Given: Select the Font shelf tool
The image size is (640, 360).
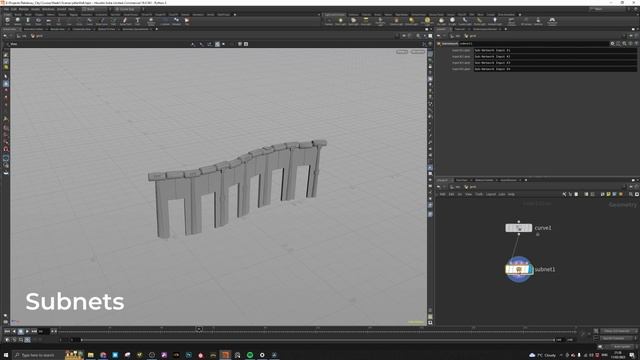Looking at the screenshot, I should point(138,21).
